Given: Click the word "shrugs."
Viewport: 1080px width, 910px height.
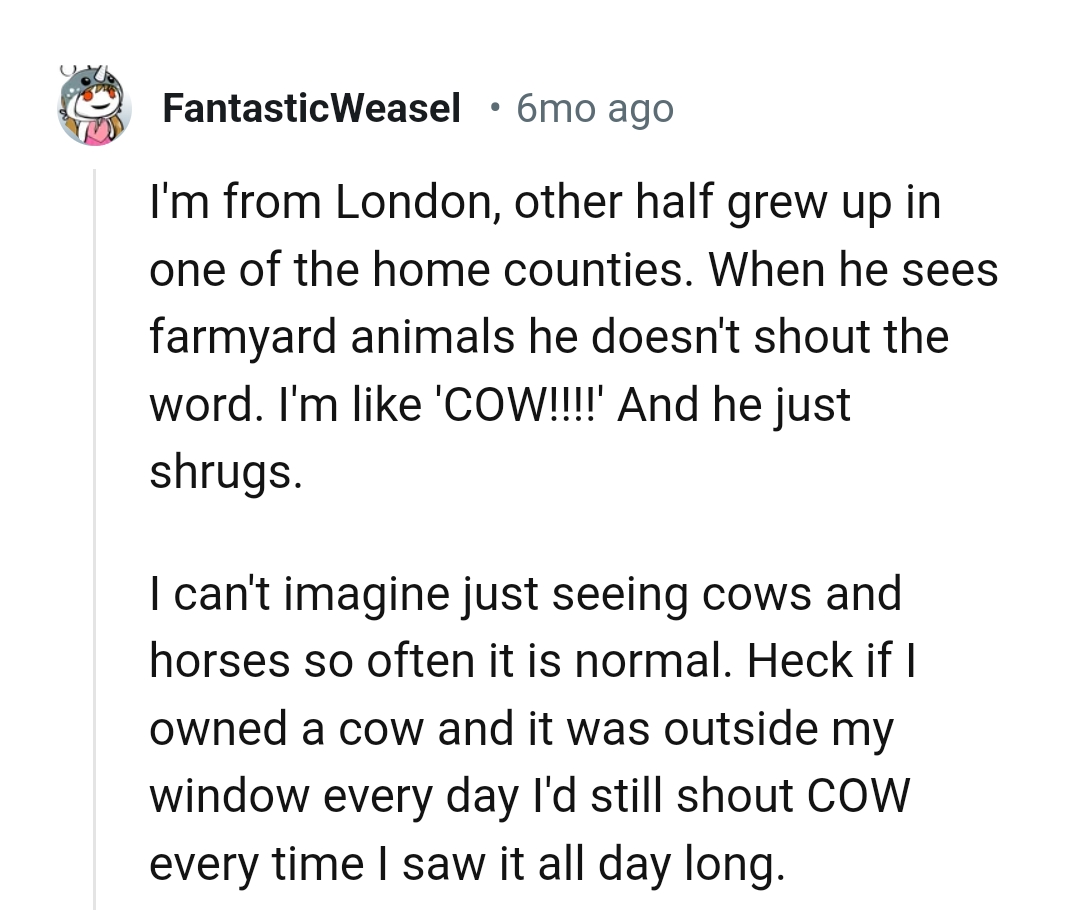Looking at the screenshot, I should 225,472.
